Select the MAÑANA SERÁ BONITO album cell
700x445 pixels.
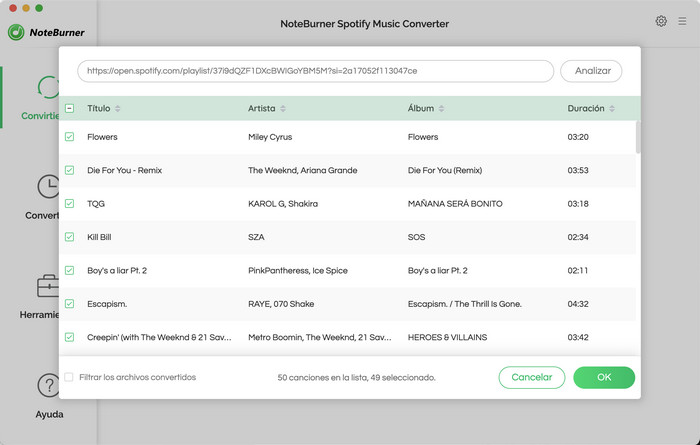455,204
